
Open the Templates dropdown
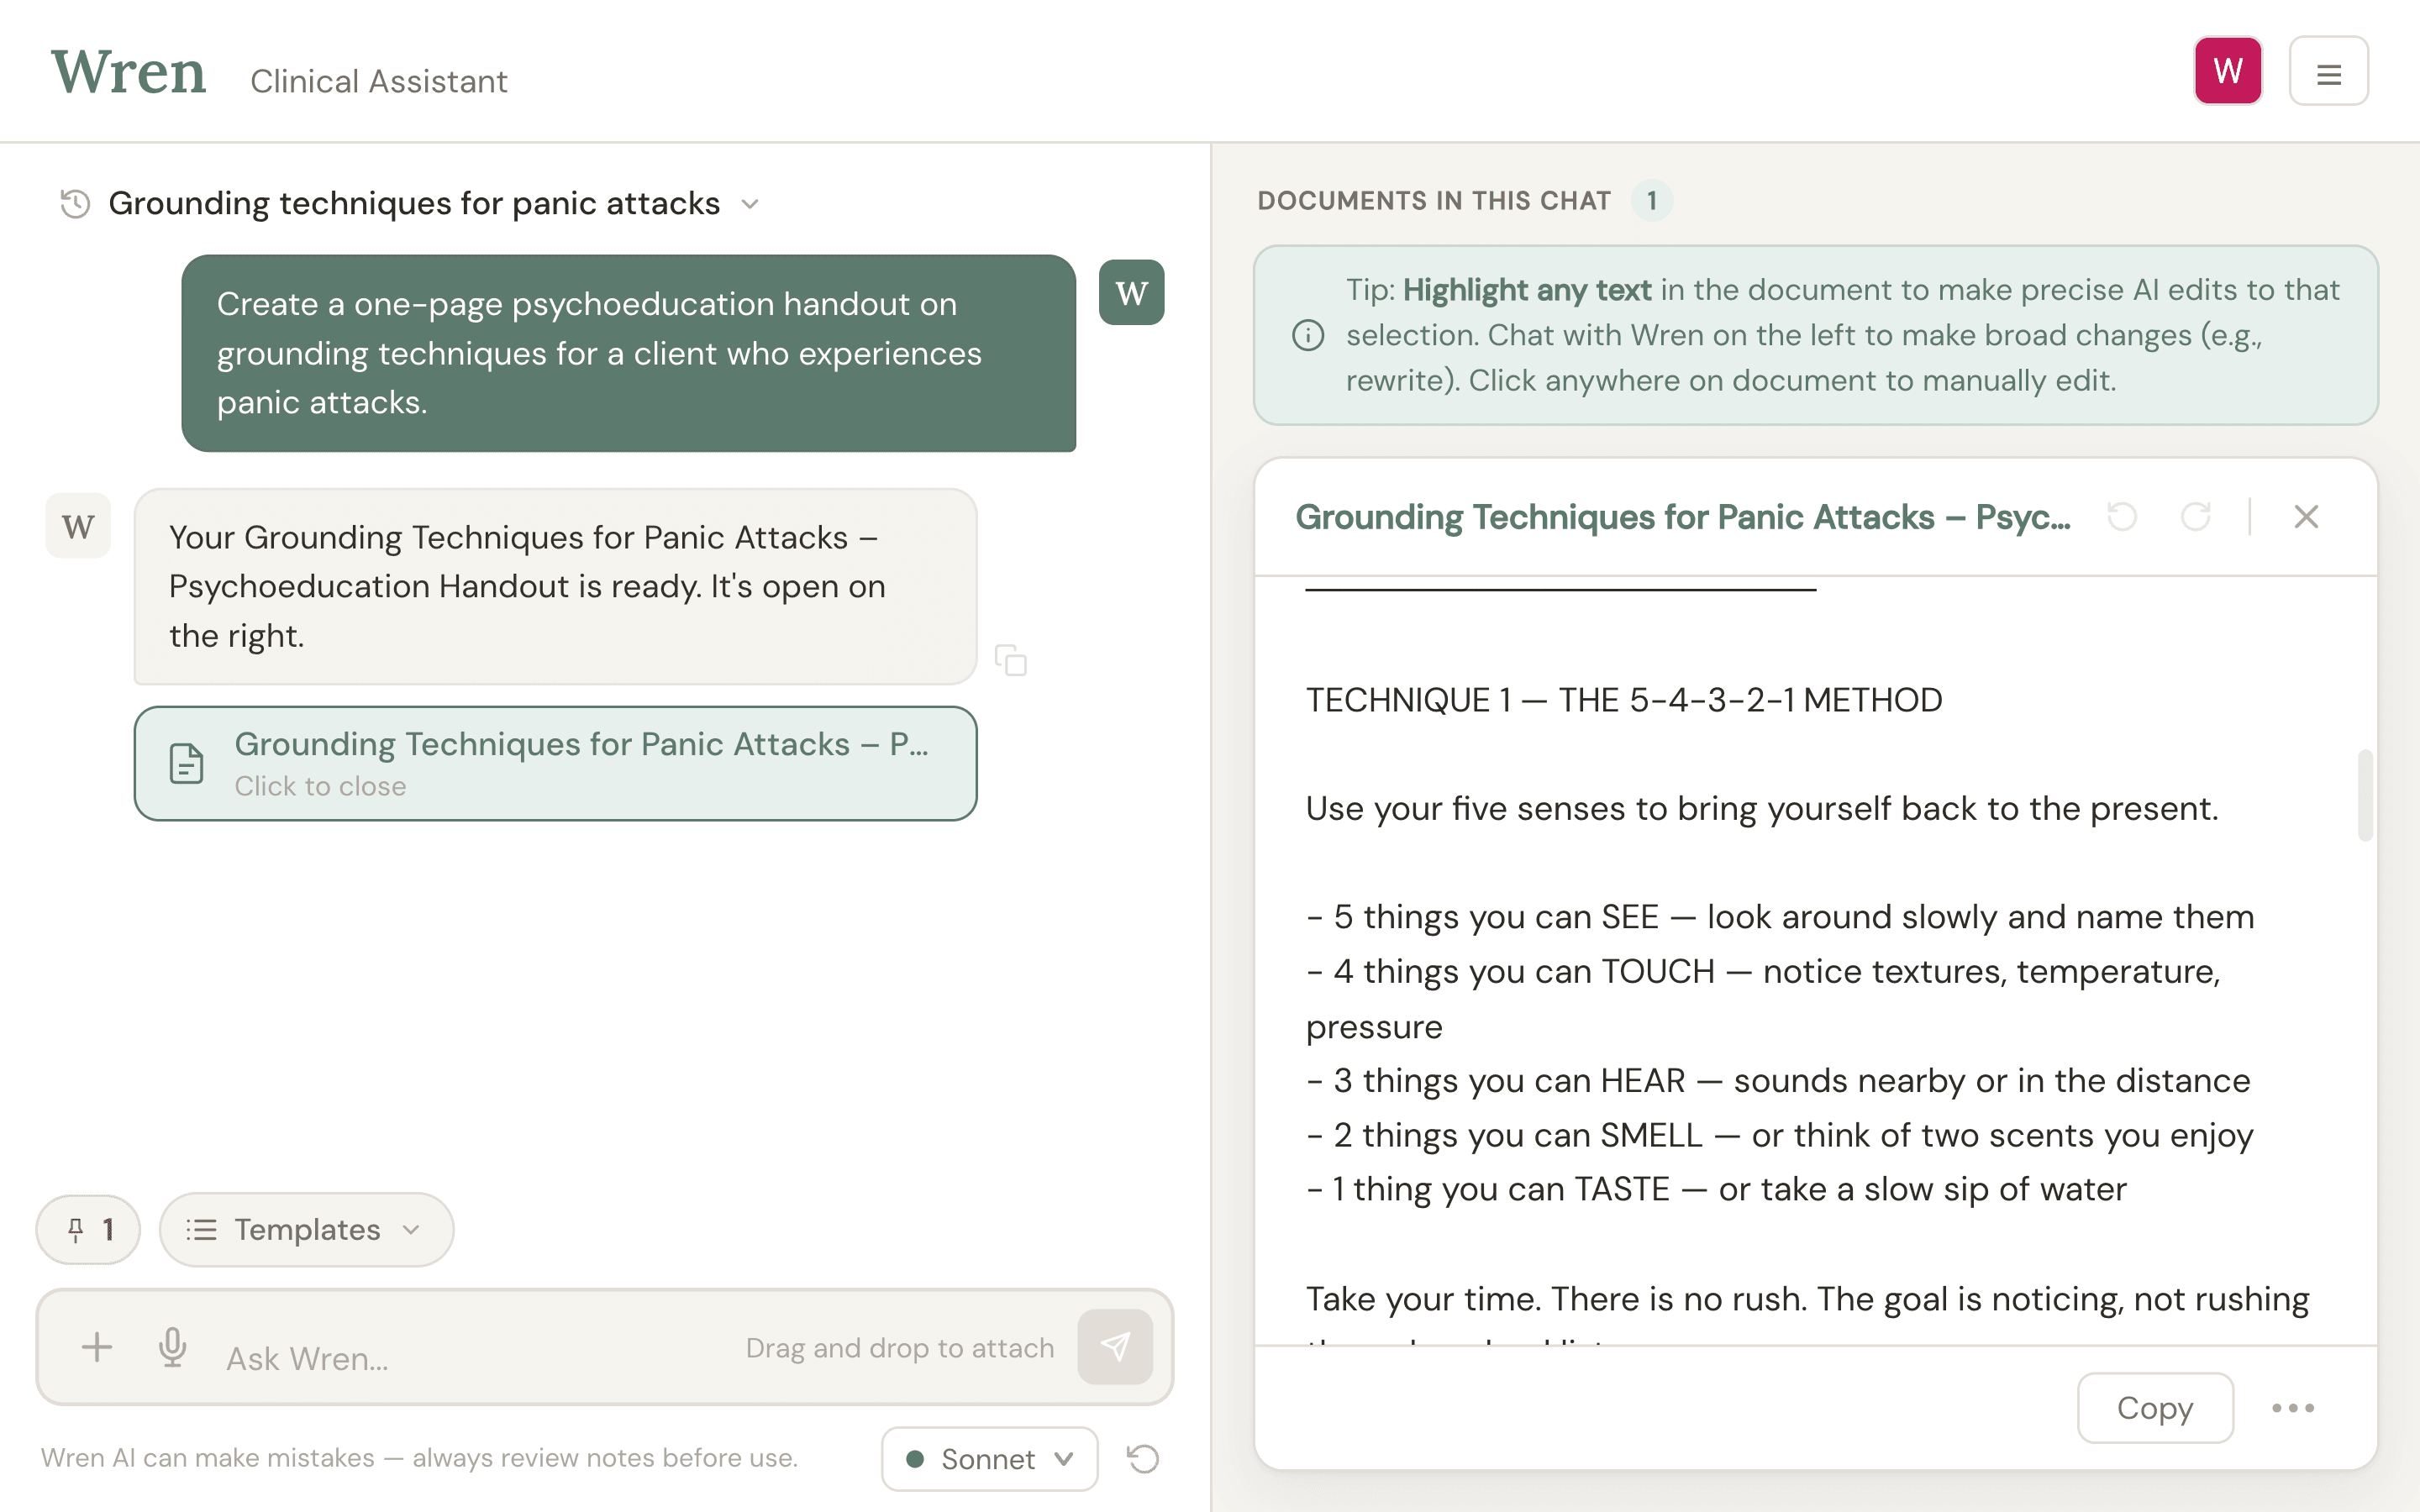(x=306, y=1229)
